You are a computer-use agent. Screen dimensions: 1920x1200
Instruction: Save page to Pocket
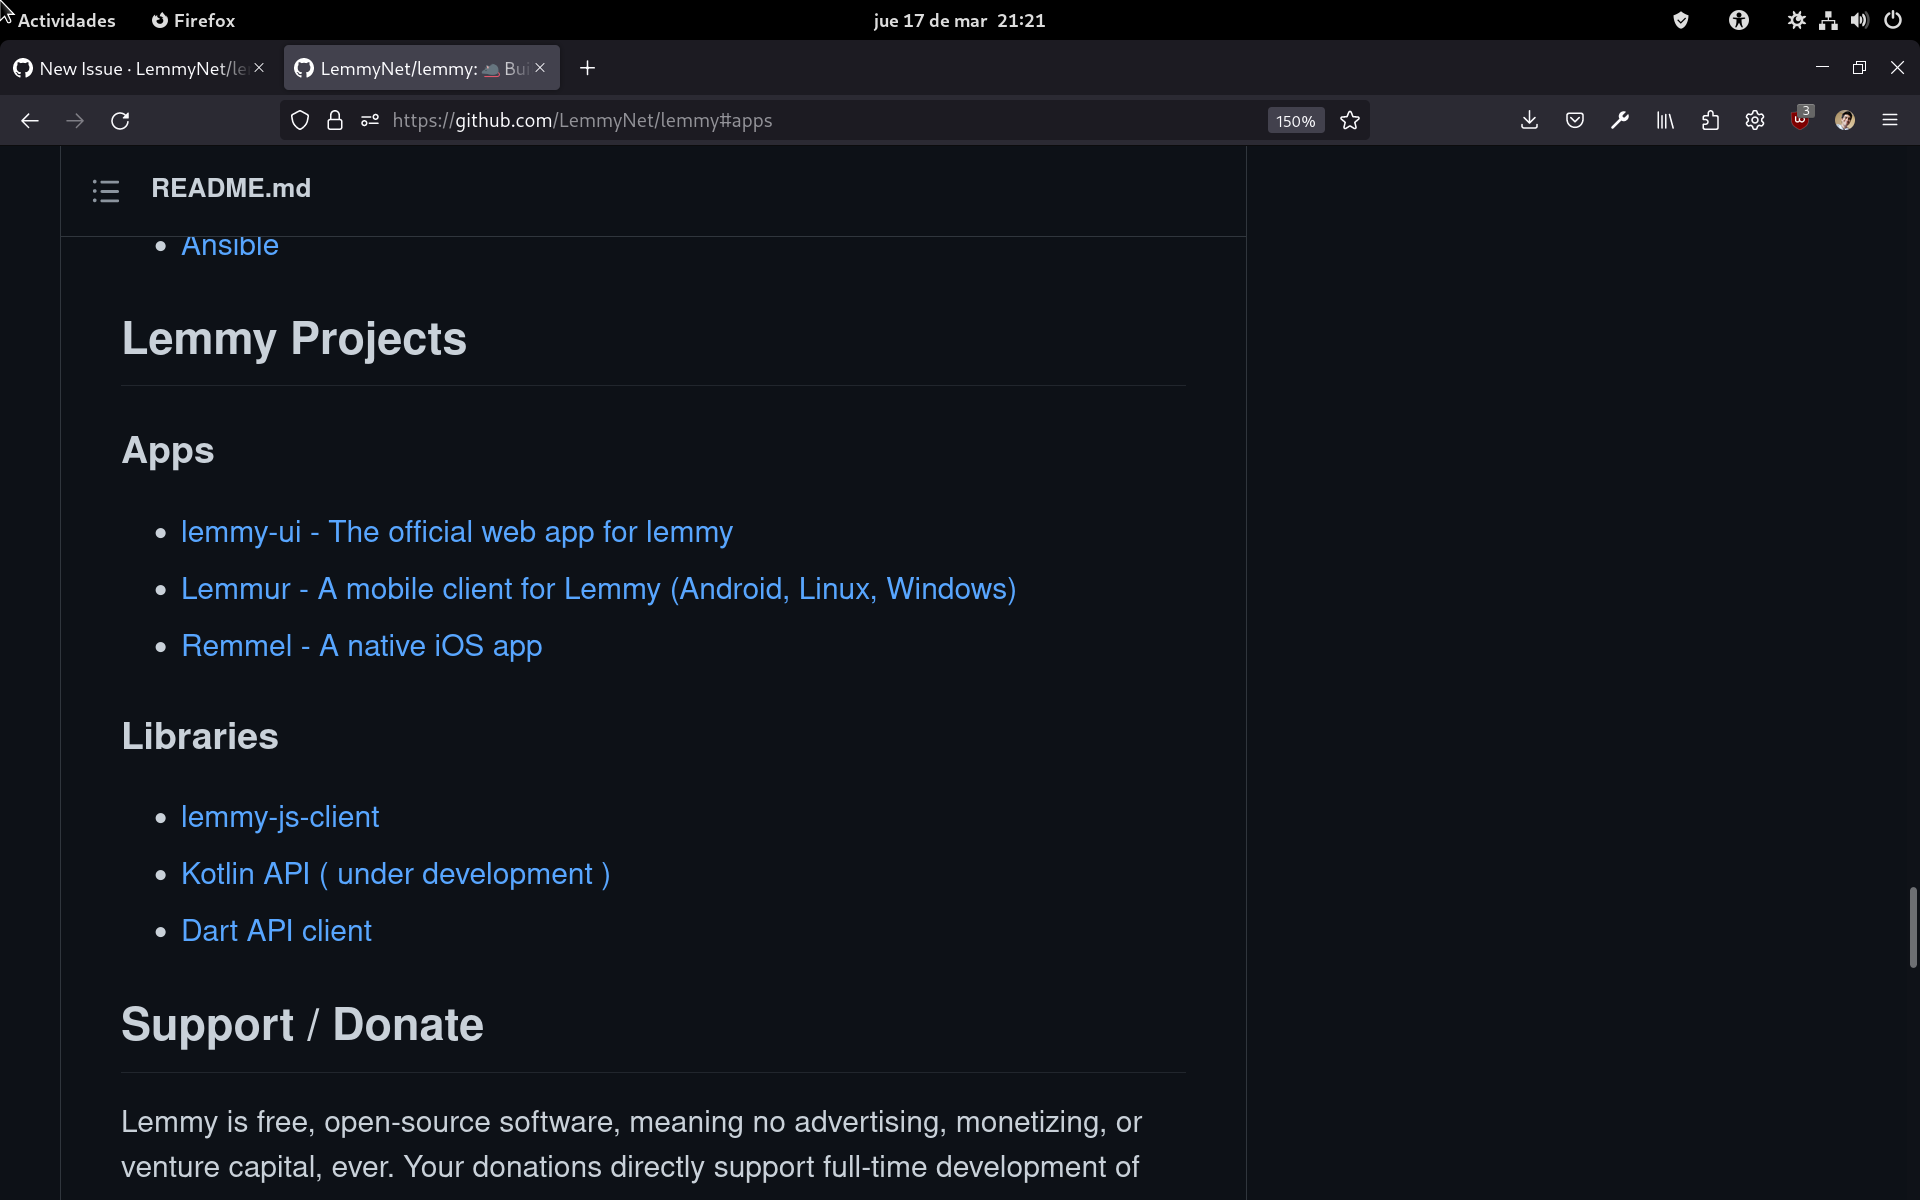click(1575, 121)
